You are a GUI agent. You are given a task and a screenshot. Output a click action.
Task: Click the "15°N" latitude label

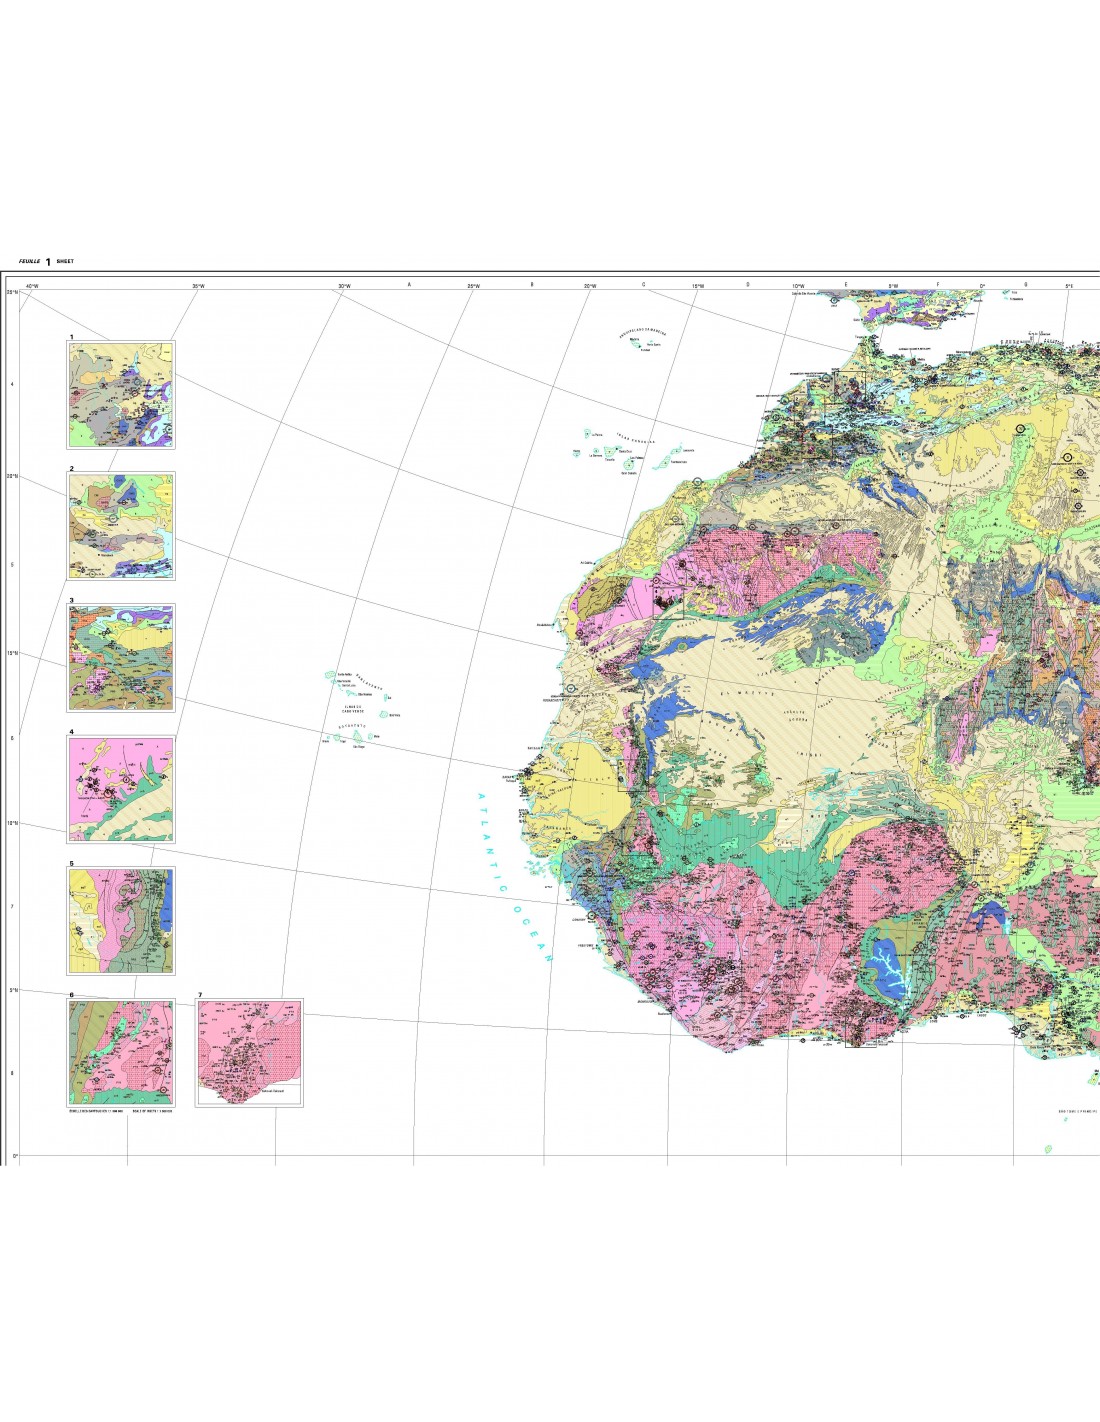(12, 653)
